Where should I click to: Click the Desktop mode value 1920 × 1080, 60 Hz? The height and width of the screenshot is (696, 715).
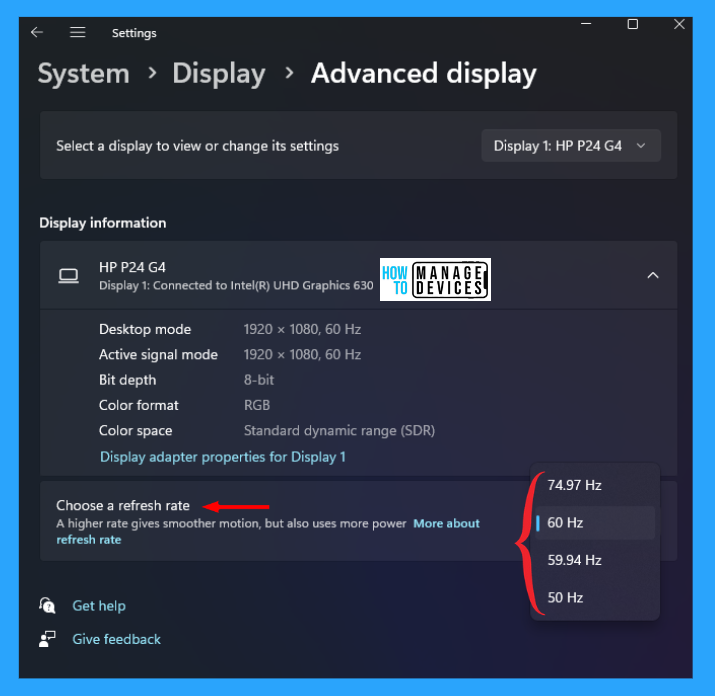pos(302,329)
